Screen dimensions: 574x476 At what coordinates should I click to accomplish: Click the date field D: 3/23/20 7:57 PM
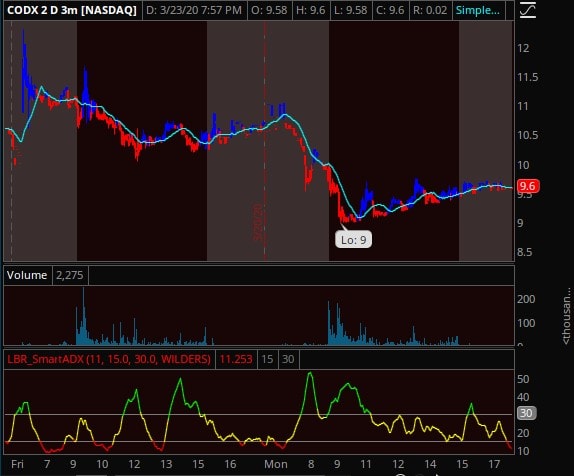click(194, 10)
